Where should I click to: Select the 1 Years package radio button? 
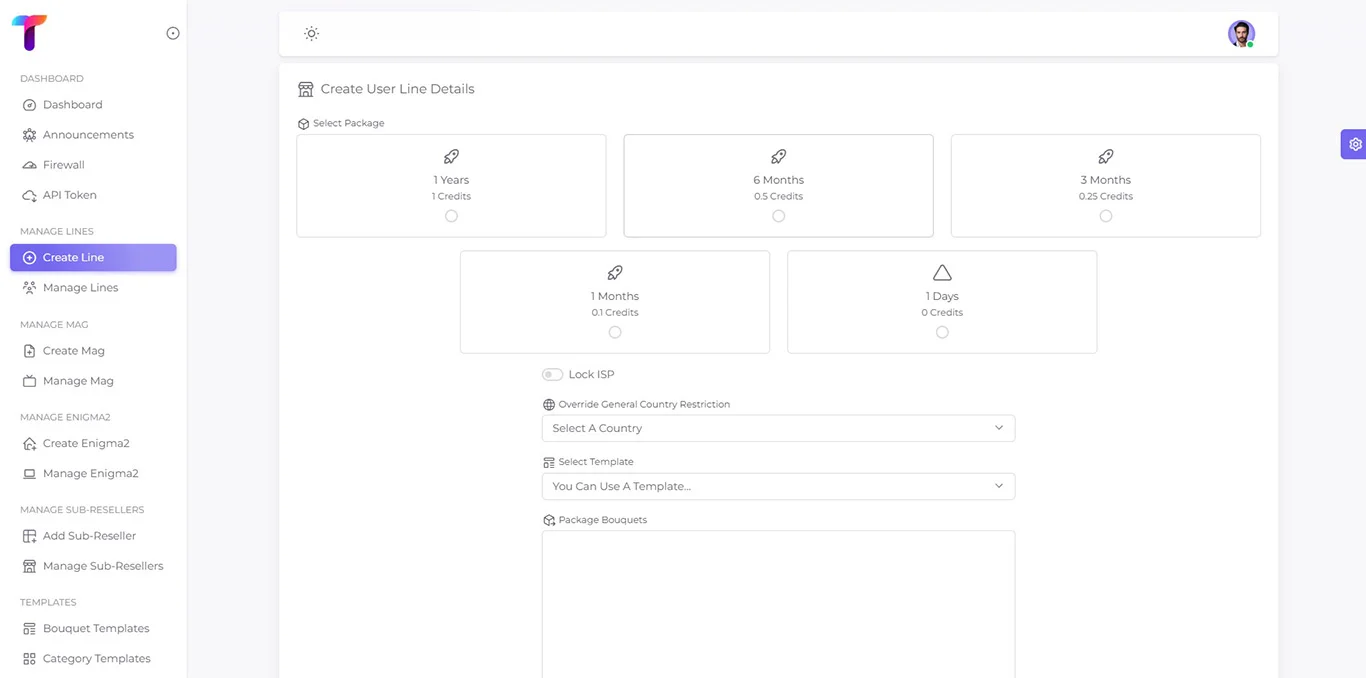tap(451, 216)
